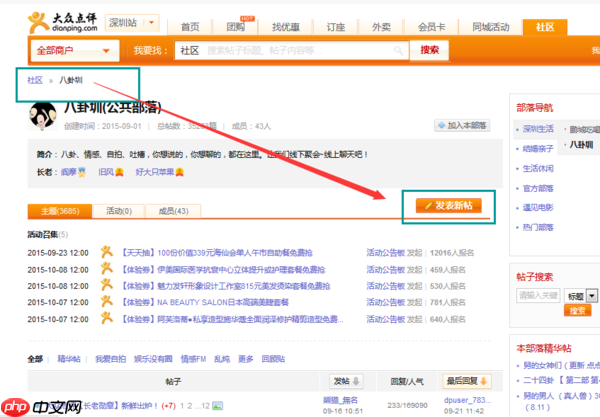Open the 阿芙洛蒂 event link
600x417 pixels.
pos(232,319)
